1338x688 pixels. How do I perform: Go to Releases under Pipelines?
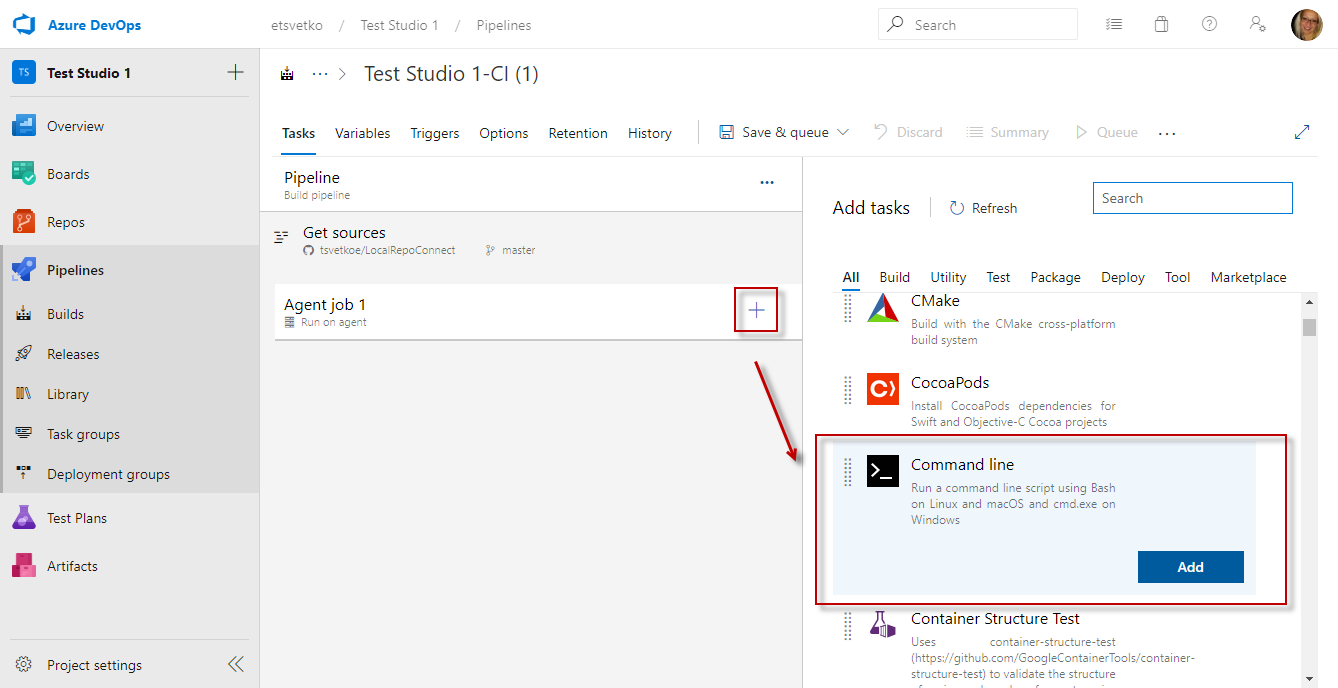pyautogui.click(x=130, y=354)
